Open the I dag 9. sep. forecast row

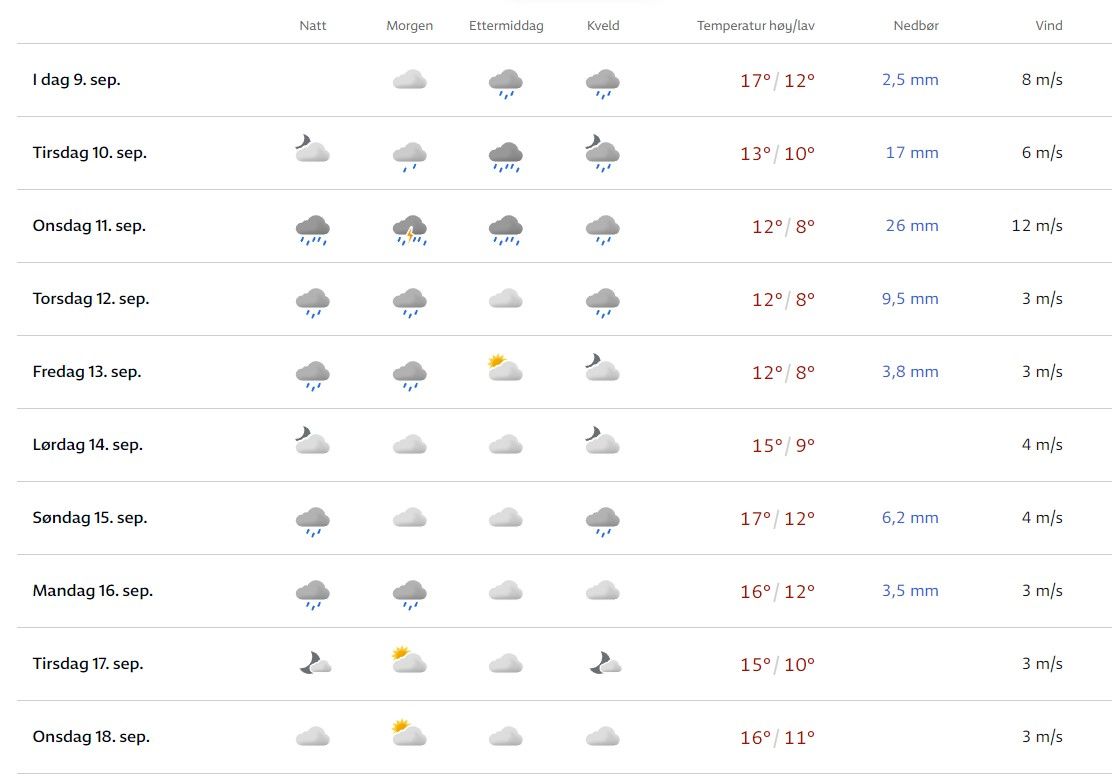click(x=76, y=80)
